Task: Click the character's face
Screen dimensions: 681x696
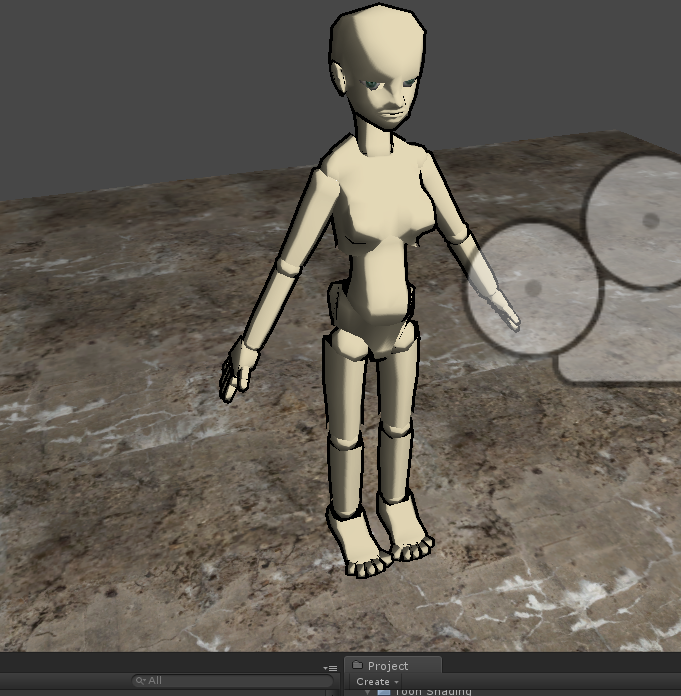Action: pos(385,98)
